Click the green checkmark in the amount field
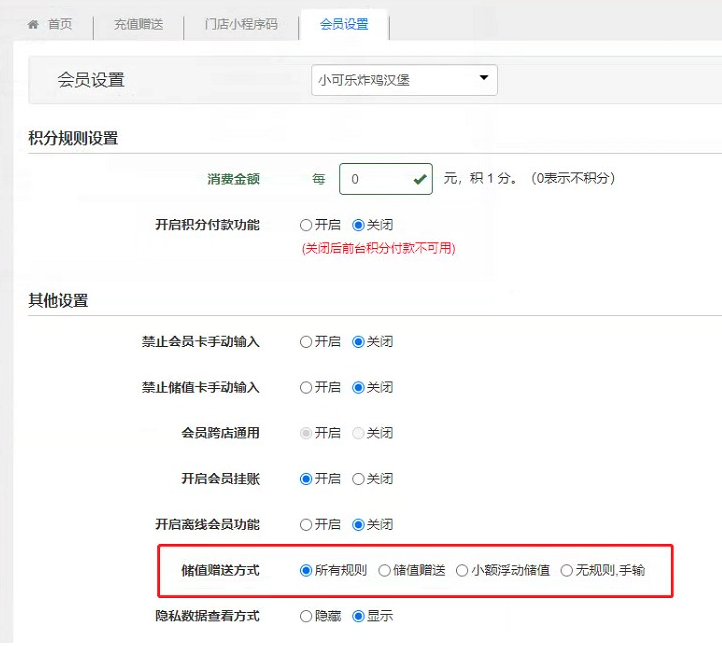The width and height of the screenshot is (722, 646). pos(419,179)
